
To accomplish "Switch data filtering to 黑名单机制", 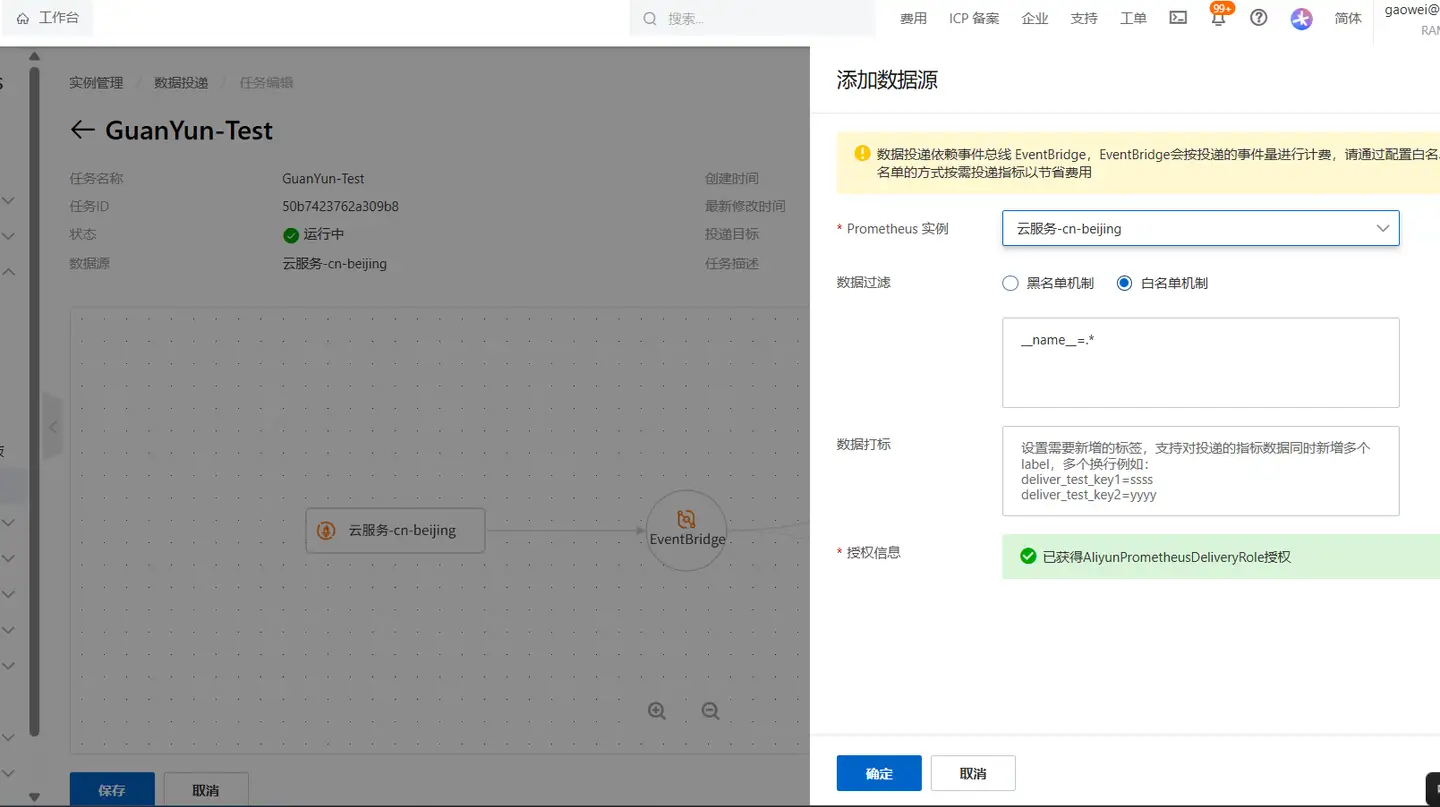I will pos(1010,283).
